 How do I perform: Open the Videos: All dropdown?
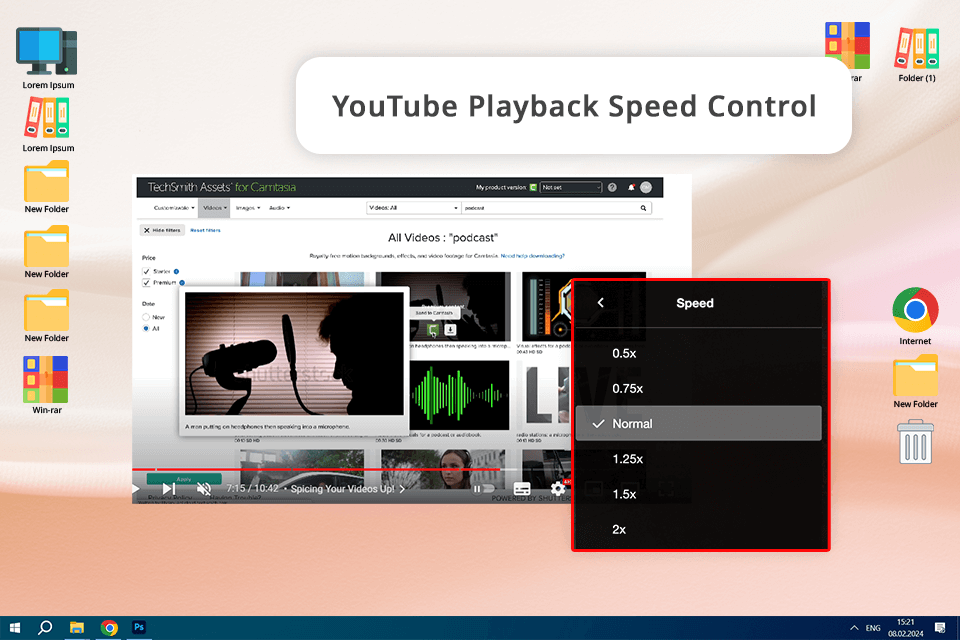pyautogui.click(x=413, y=208)
